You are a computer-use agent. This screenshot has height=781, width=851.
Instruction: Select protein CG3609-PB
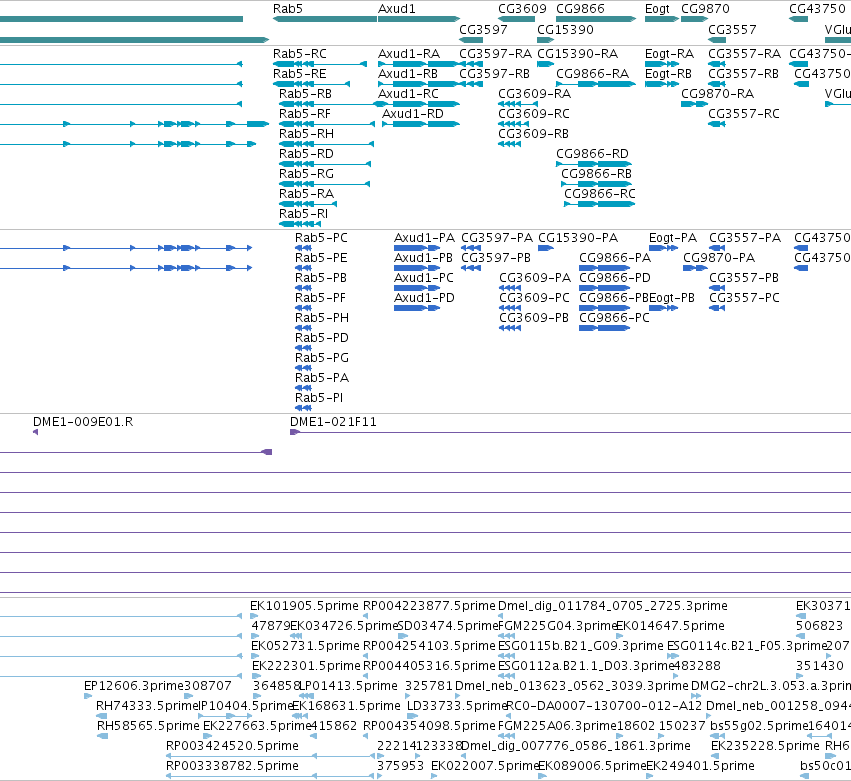[x=534, y=318]
